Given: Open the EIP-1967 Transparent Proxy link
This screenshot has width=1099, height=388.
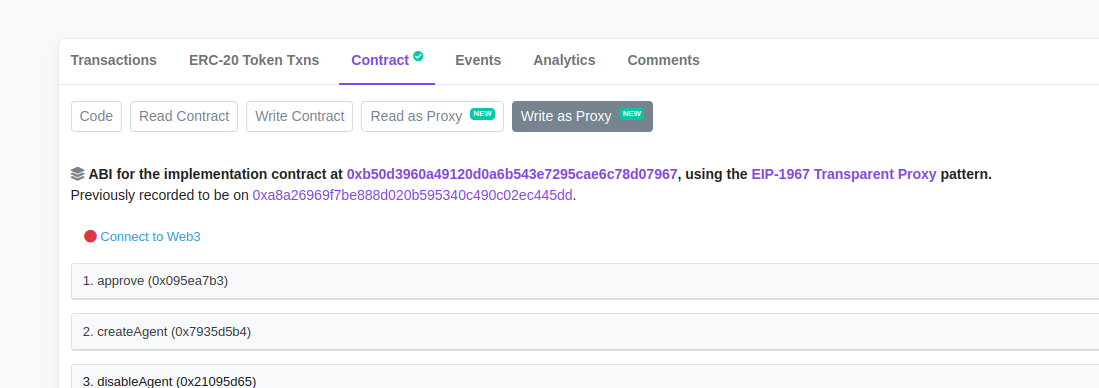Looking at the screenshot, I should (844, 174).
